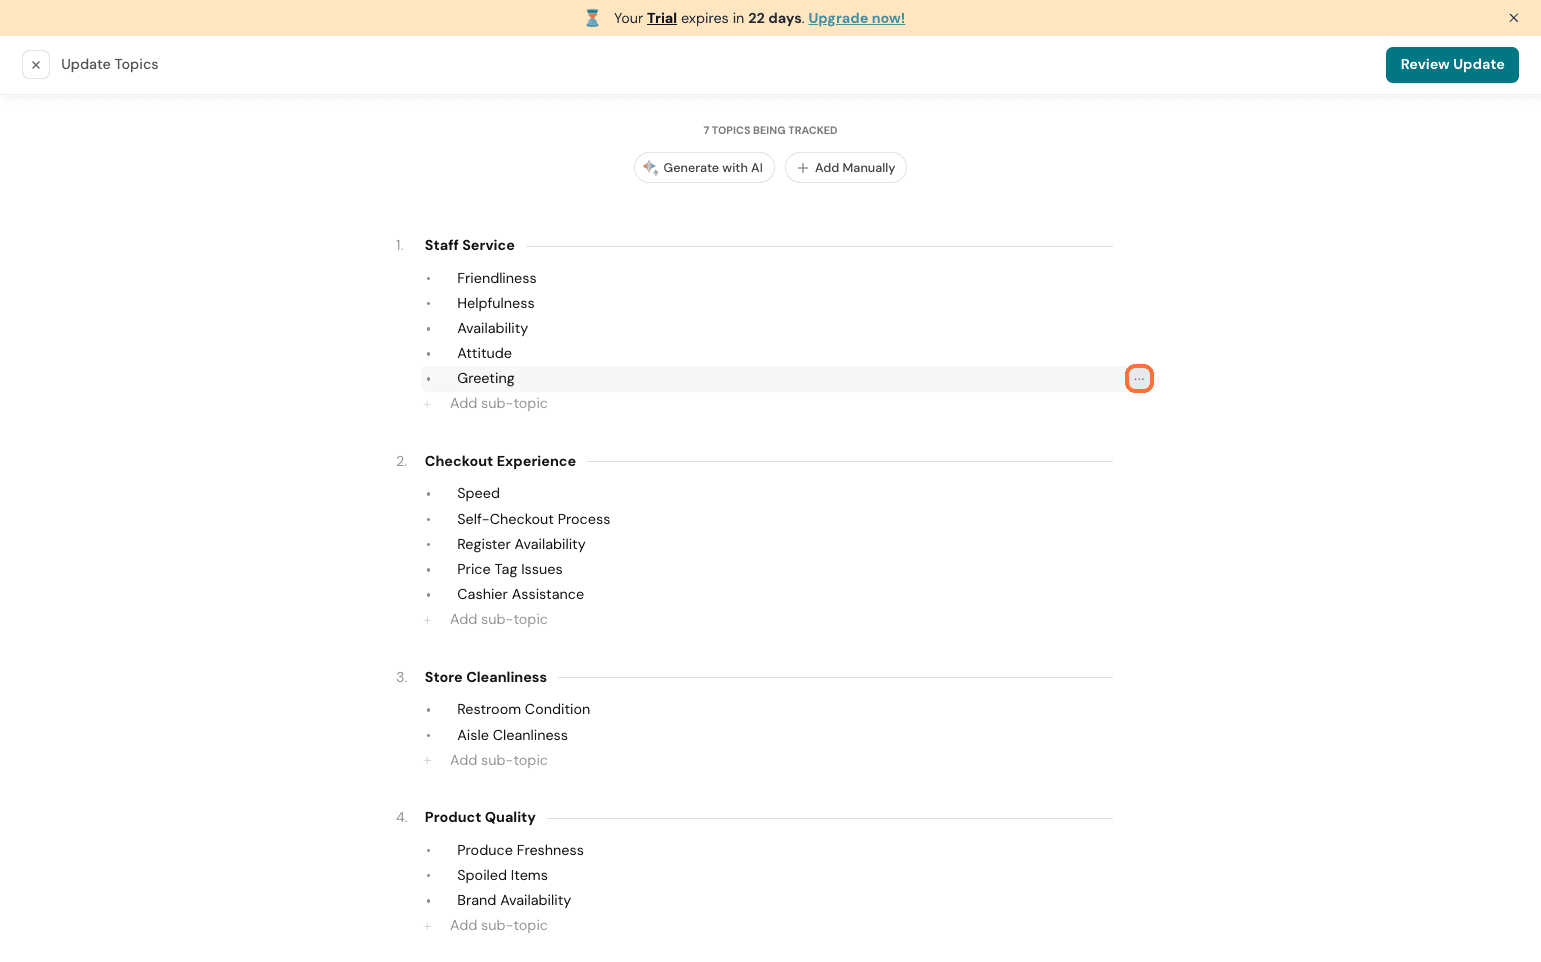This screenshot has height=962, width=1541.
Task: Select the Self-Checkout Process sub-topic
Action: coord(533,520)
